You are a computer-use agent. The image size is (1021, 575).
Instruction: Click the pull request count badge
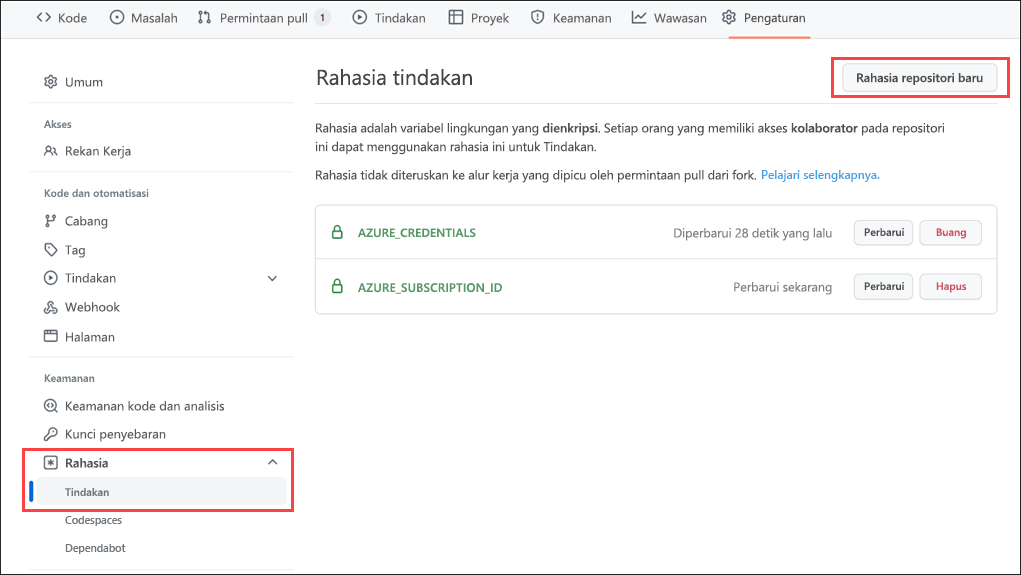click(x=322, y=18)
